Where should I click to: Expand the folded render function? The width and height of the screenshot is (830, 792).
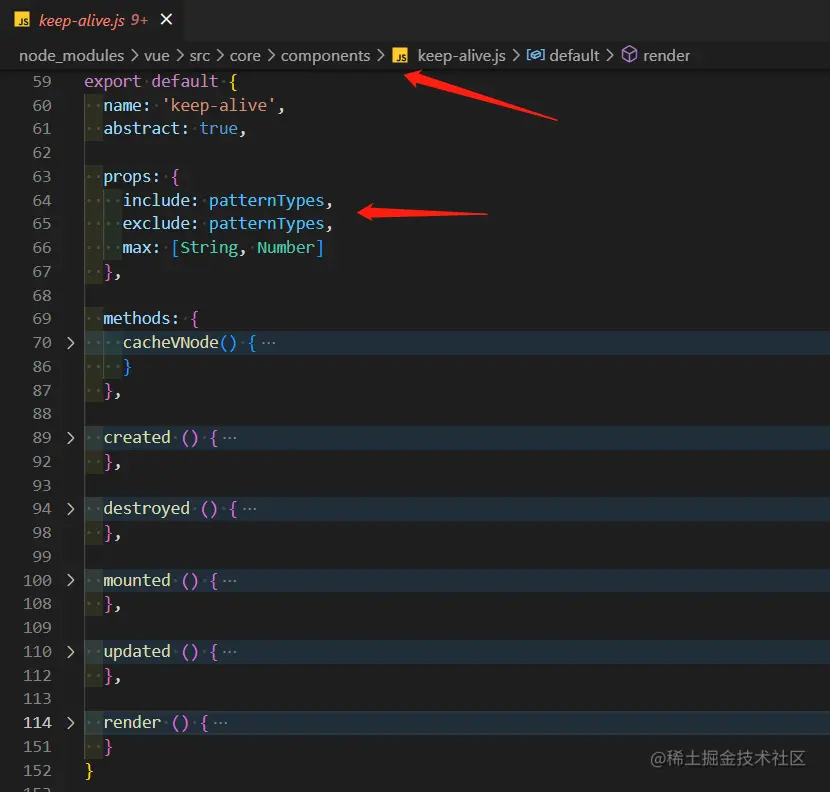click(70, 723)
